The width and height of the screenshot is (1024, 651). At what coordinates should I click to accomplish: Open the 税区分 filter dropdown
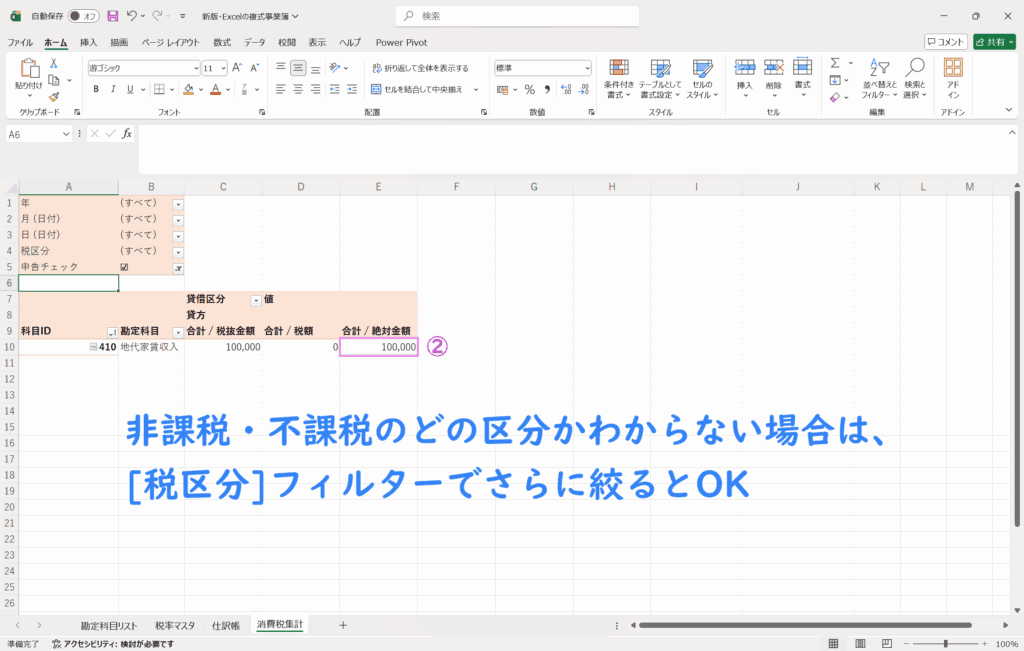[178, 251]
